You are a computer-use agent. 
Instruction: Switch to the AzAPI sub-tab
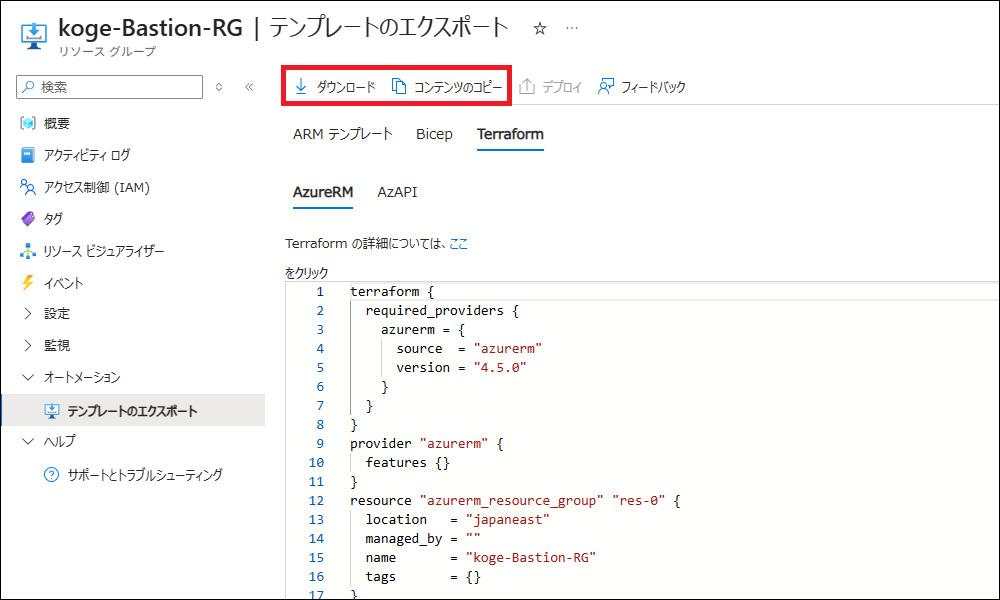coord(397,192)
